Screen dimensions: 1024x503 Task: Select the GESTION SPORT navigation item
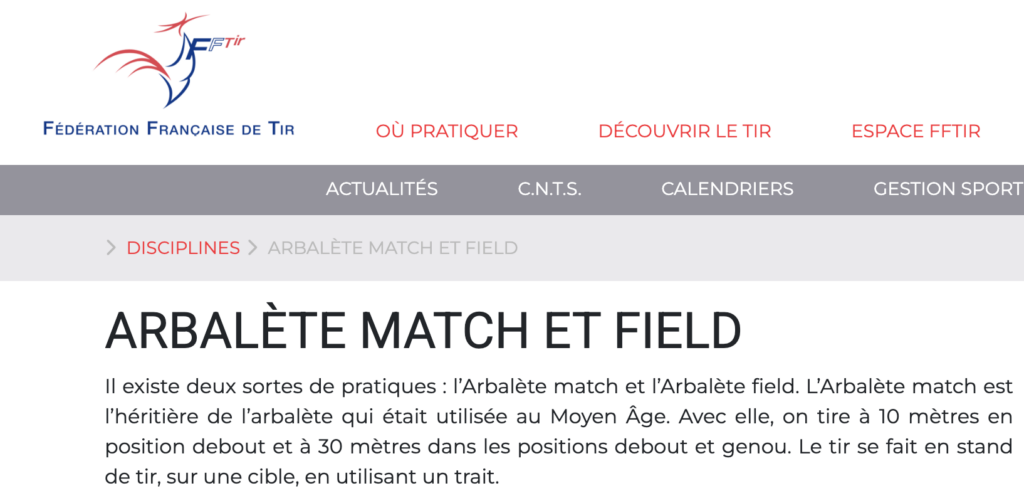pyautogui.click(x=947, y=189)
